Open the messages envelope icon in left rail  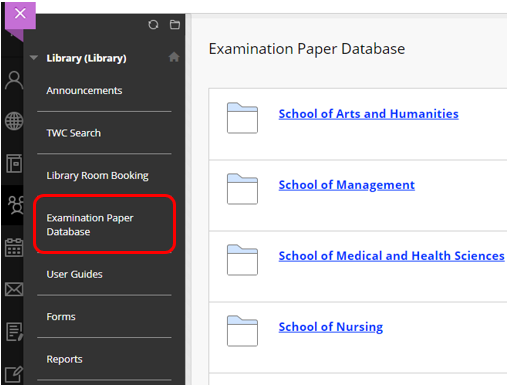coord(14,289)
